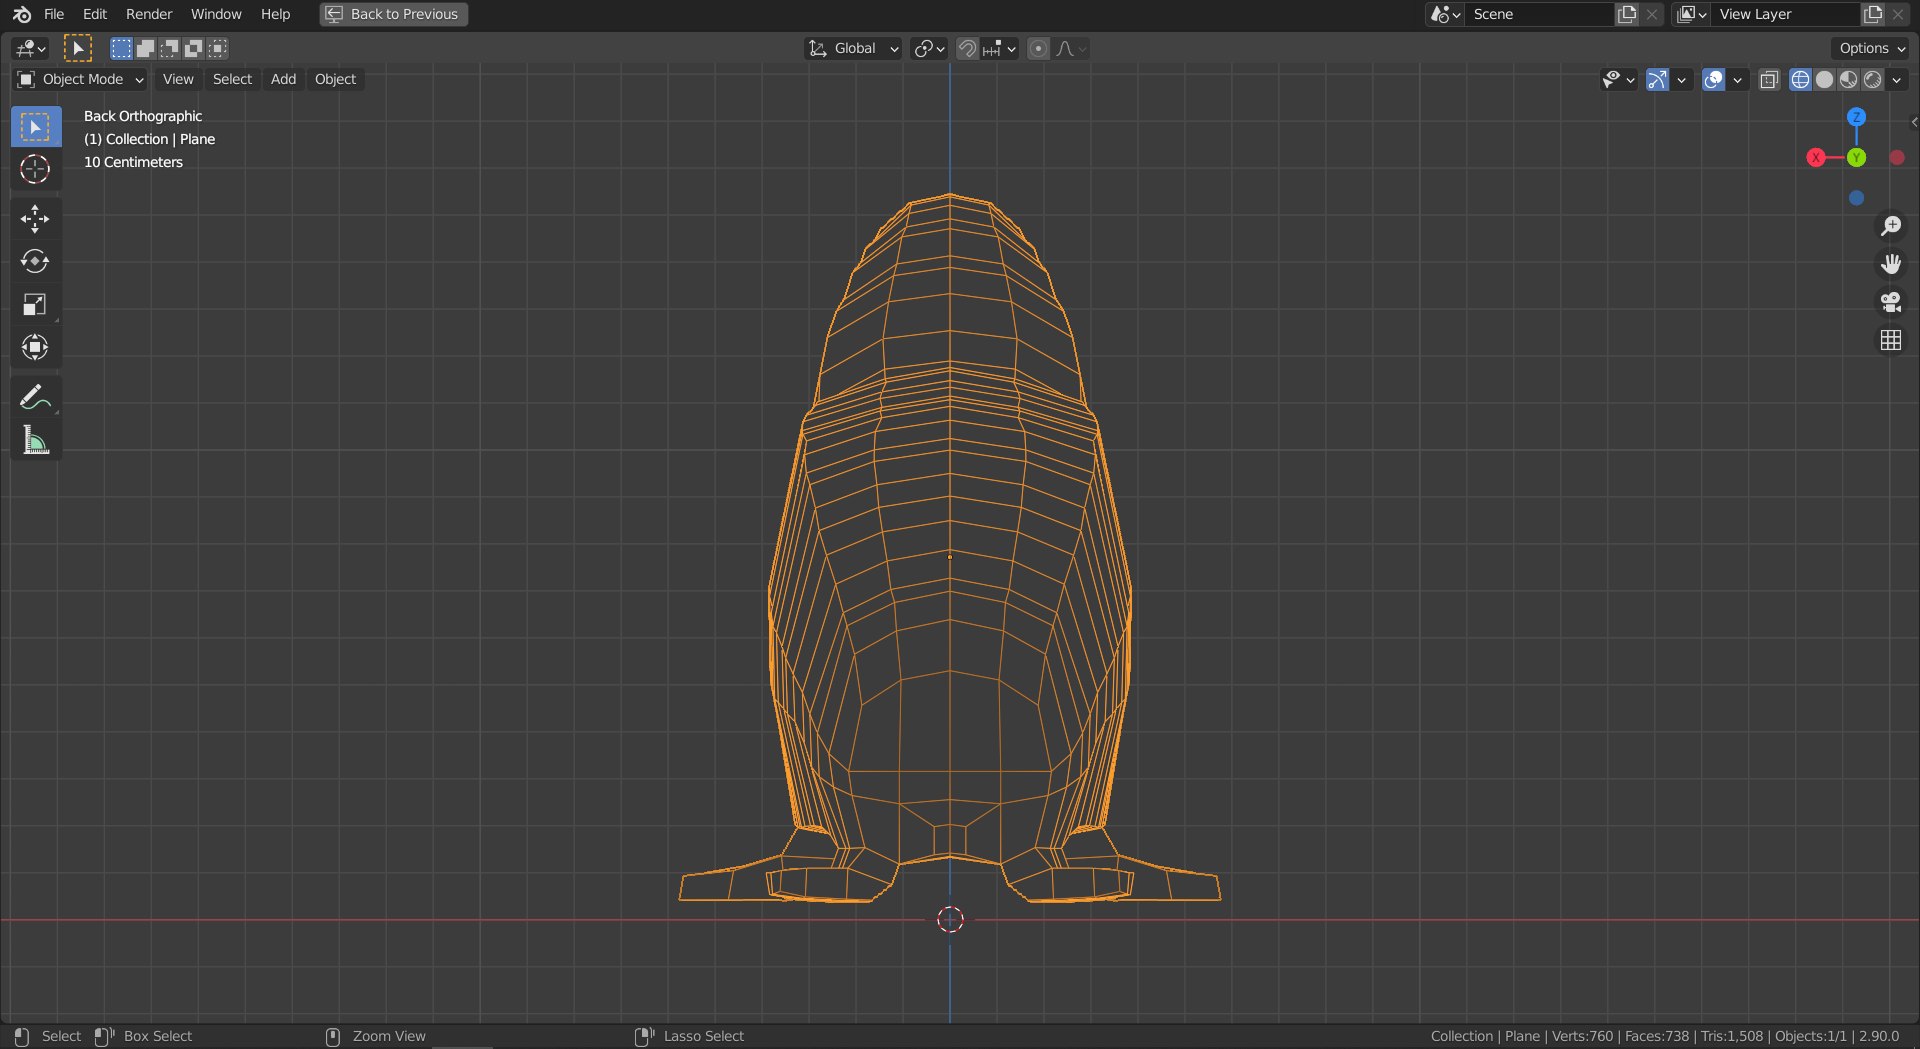Open the Object Mode dropdown

pos(81,79)
